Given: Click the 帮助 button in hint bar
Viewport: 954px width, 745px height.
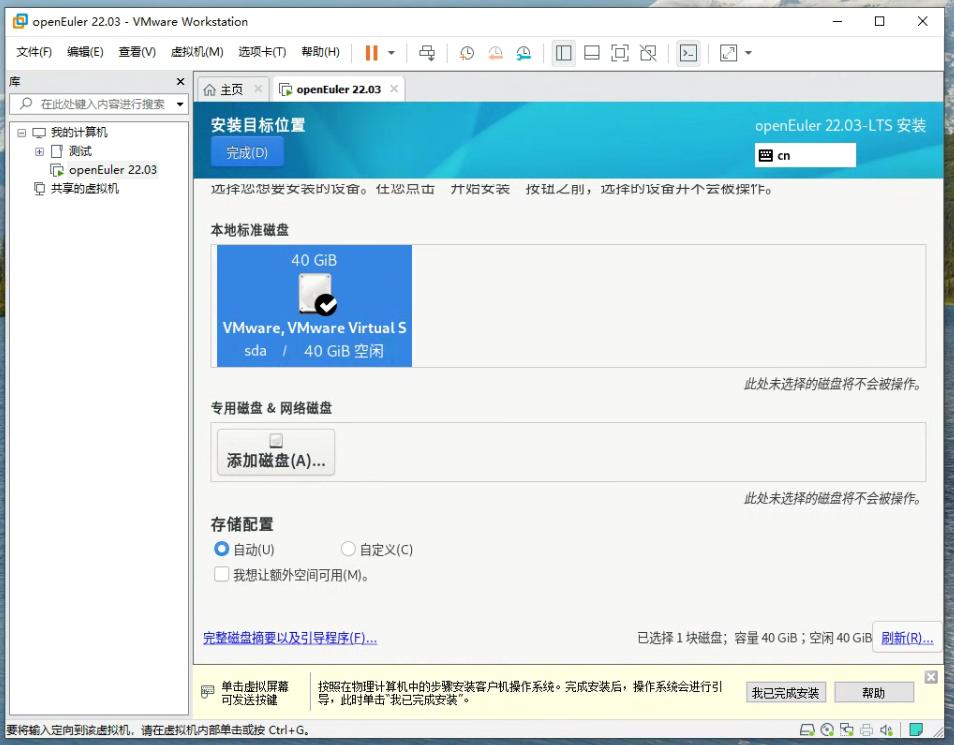Looking at the screenshot, I should click(874, 693).
